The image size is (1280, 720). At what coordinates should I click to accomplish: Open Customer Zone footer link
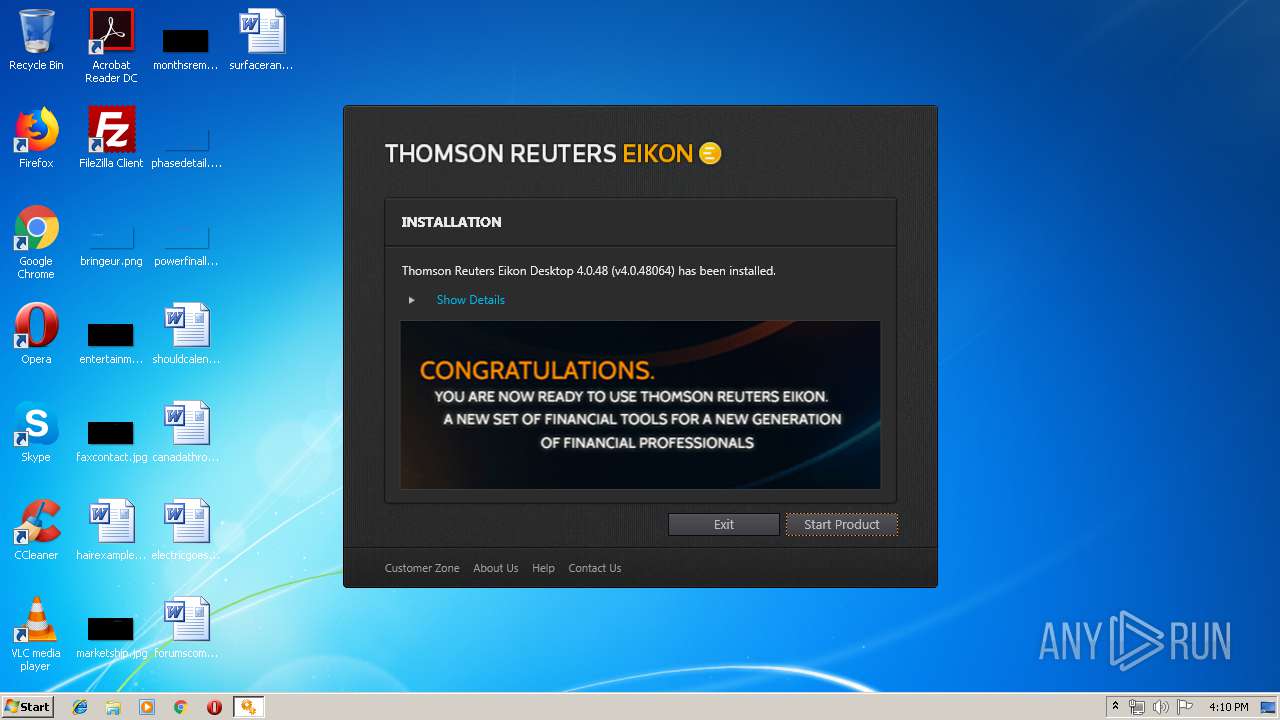[x=422, y=568]
